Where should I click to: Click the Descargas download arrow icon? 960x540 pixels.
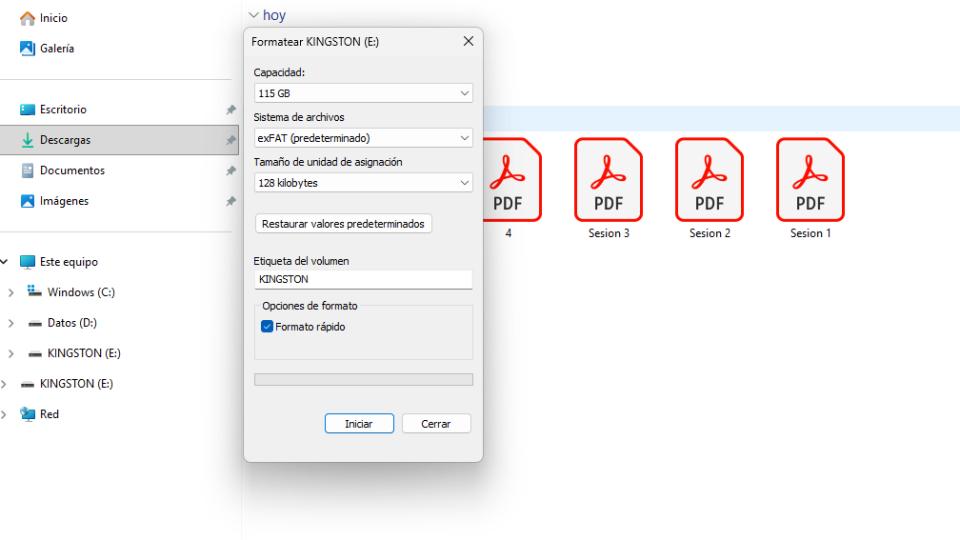pos(27,140)
